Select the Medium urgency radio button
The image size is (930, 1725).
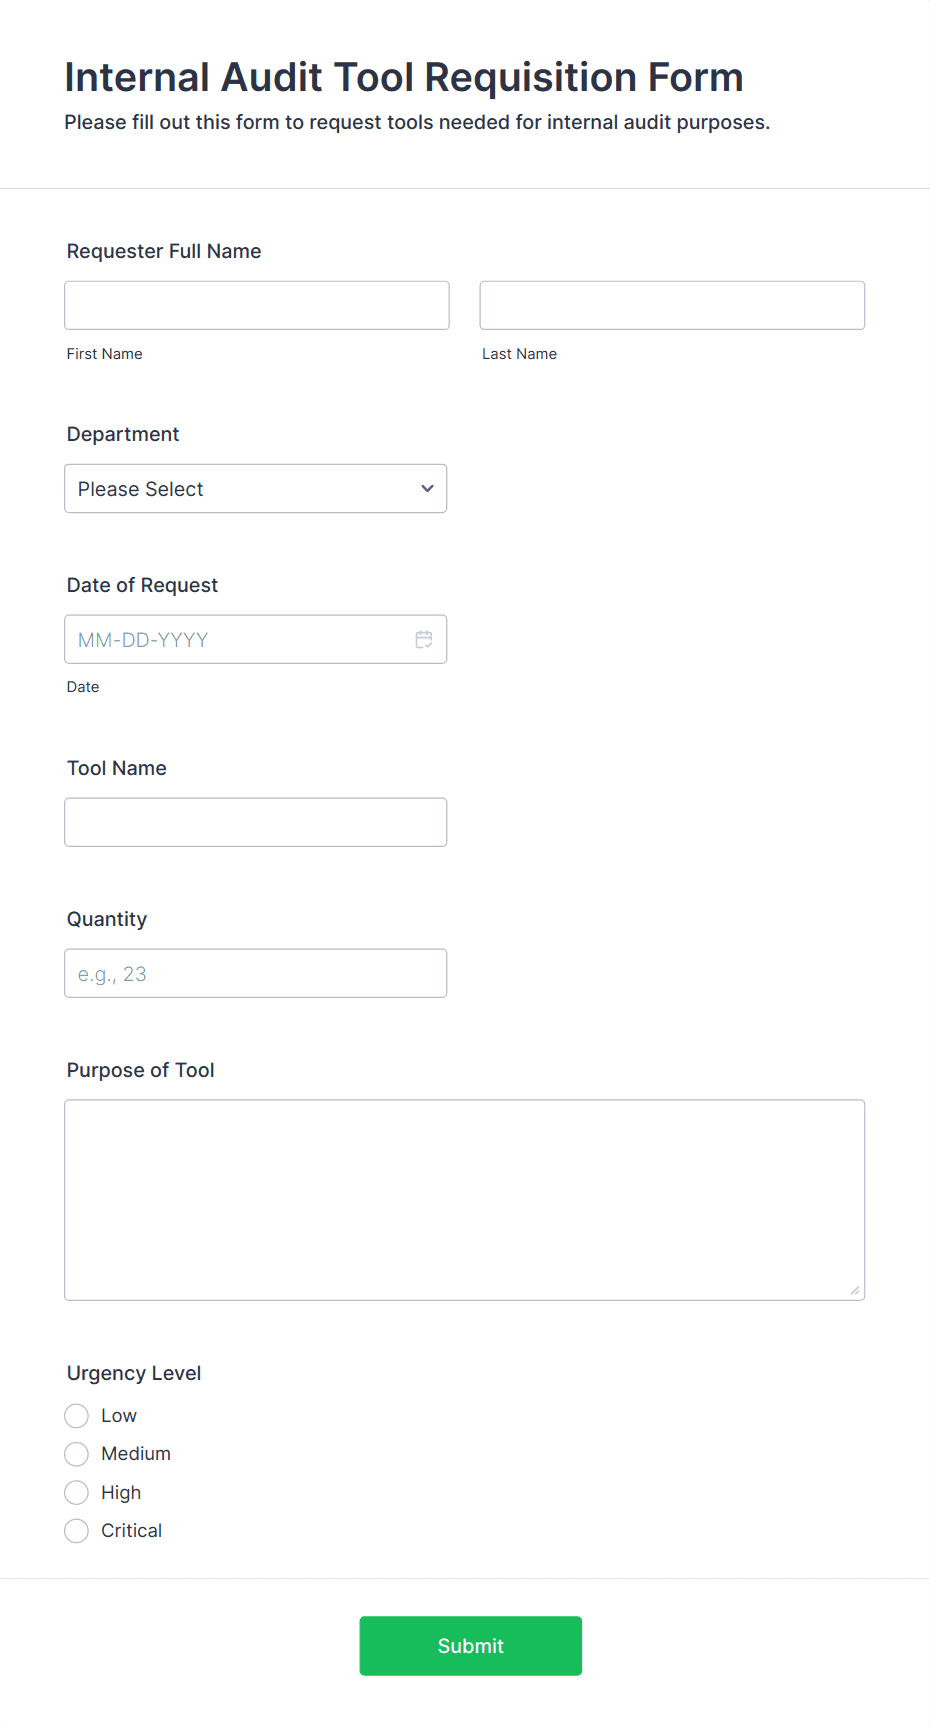(x=77, y=1454)
